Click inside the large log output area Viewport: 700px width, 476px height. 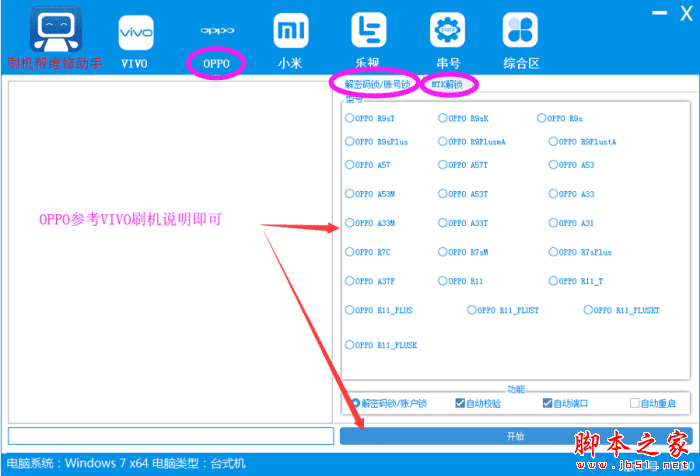(170, 252)
